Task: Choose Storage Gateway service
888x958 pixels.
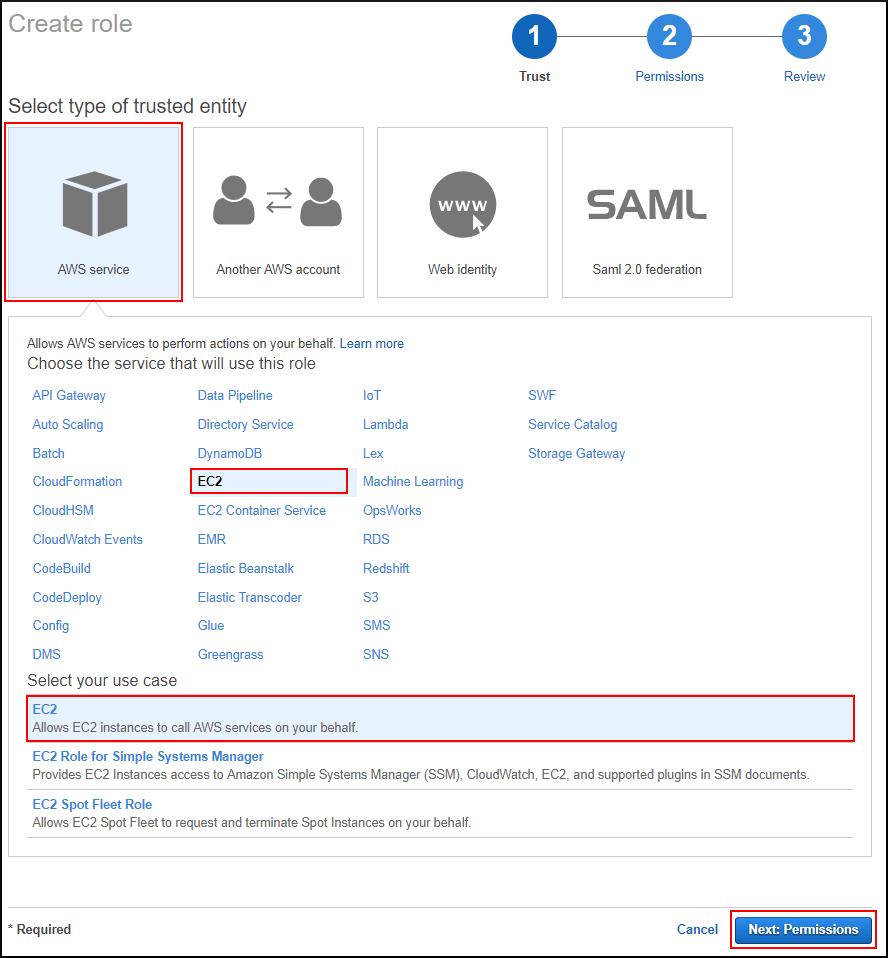Action: pos(576,453)
